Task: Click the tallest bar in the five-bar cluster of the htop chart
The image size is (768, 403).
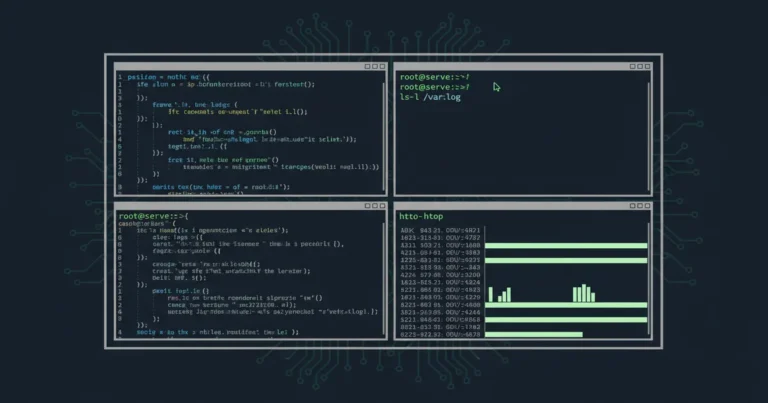Action: click(x=583, y=293)
